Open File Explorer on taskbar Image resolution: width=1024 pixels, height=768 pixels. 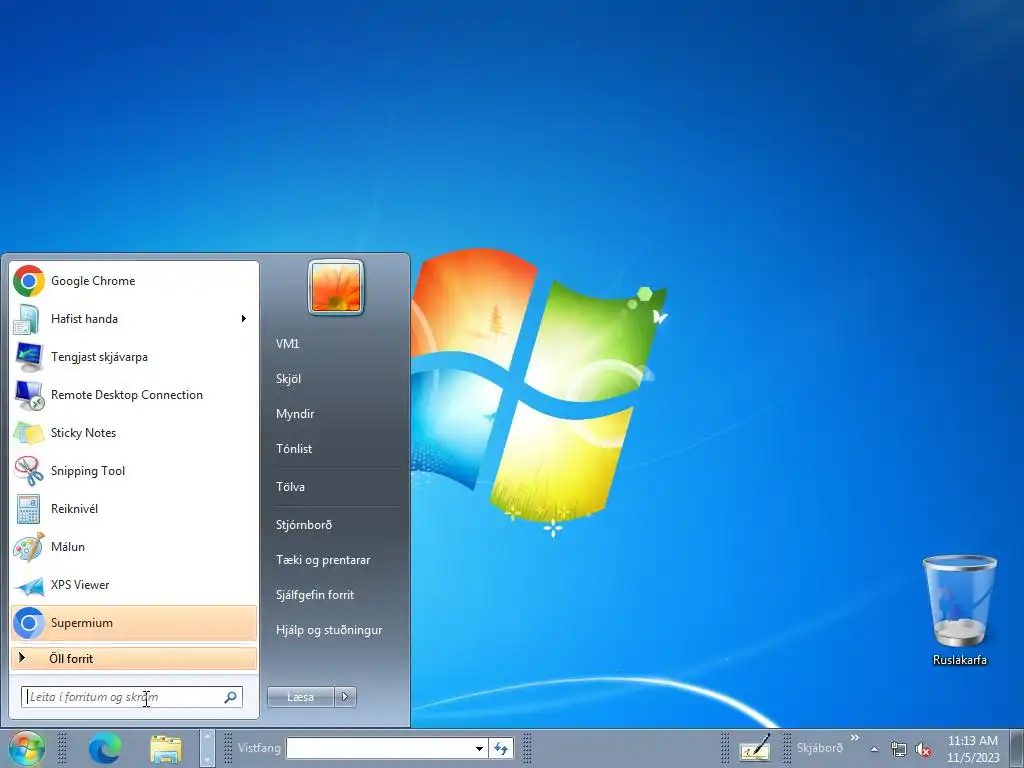(x=166, y=748)
